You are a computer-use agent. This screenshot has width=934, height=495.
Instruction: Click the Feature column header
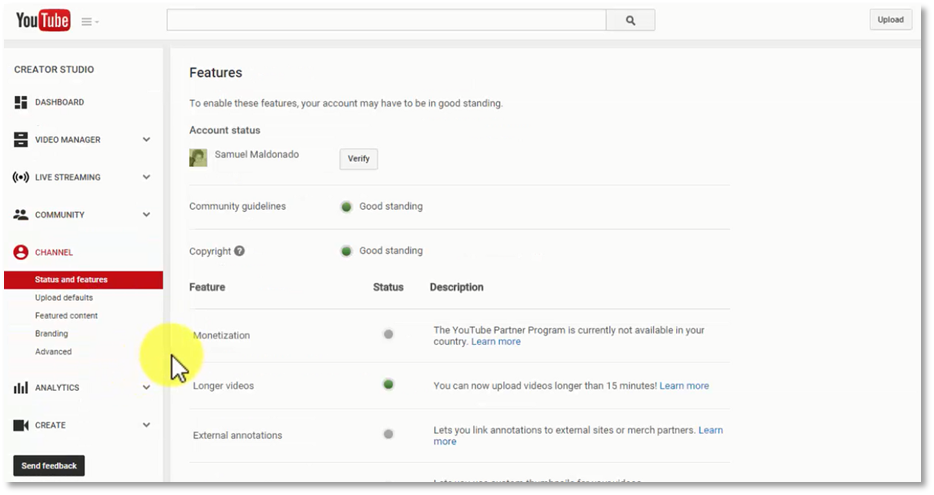[207, 287]
